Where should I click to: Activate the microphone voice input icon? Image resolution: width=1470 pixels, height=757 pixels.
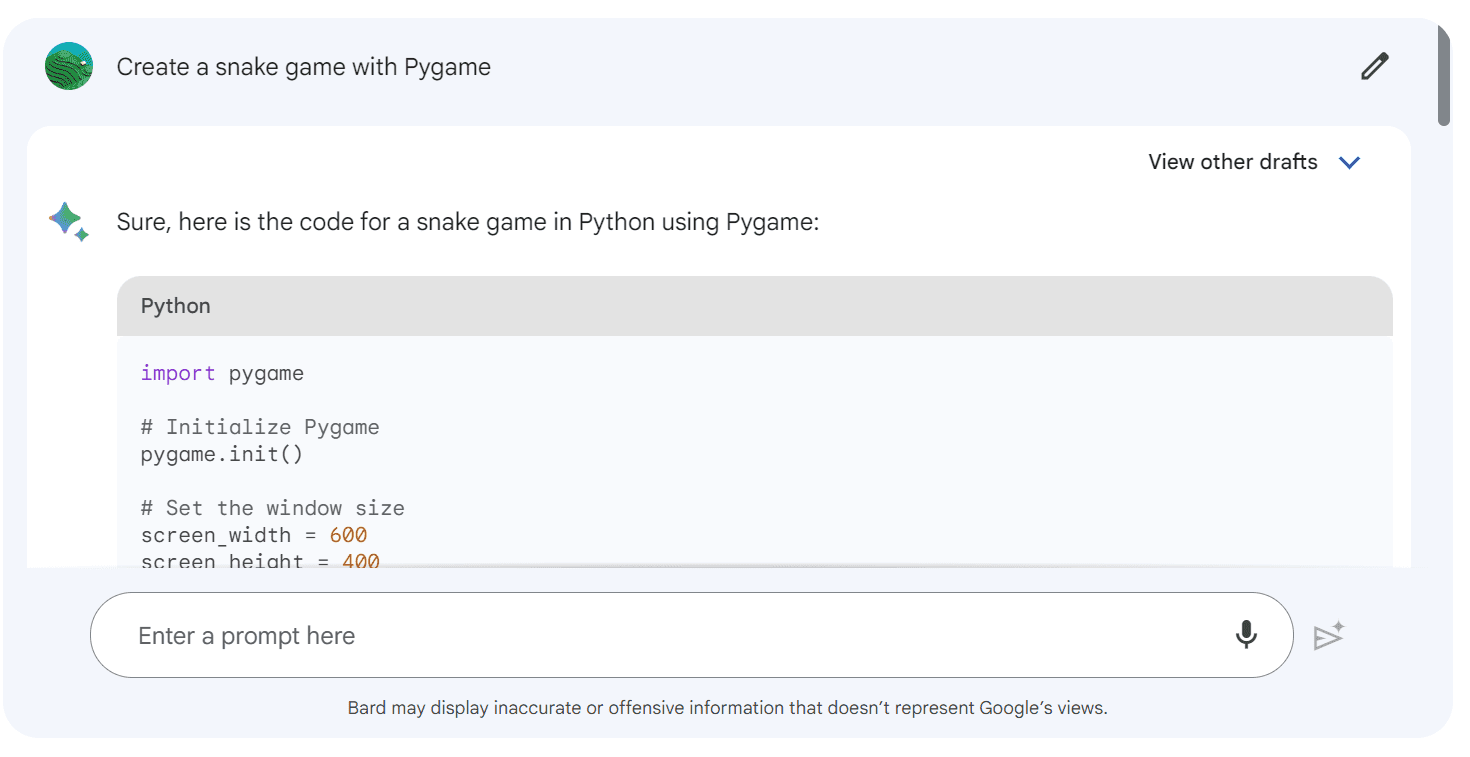(1246, 635)
